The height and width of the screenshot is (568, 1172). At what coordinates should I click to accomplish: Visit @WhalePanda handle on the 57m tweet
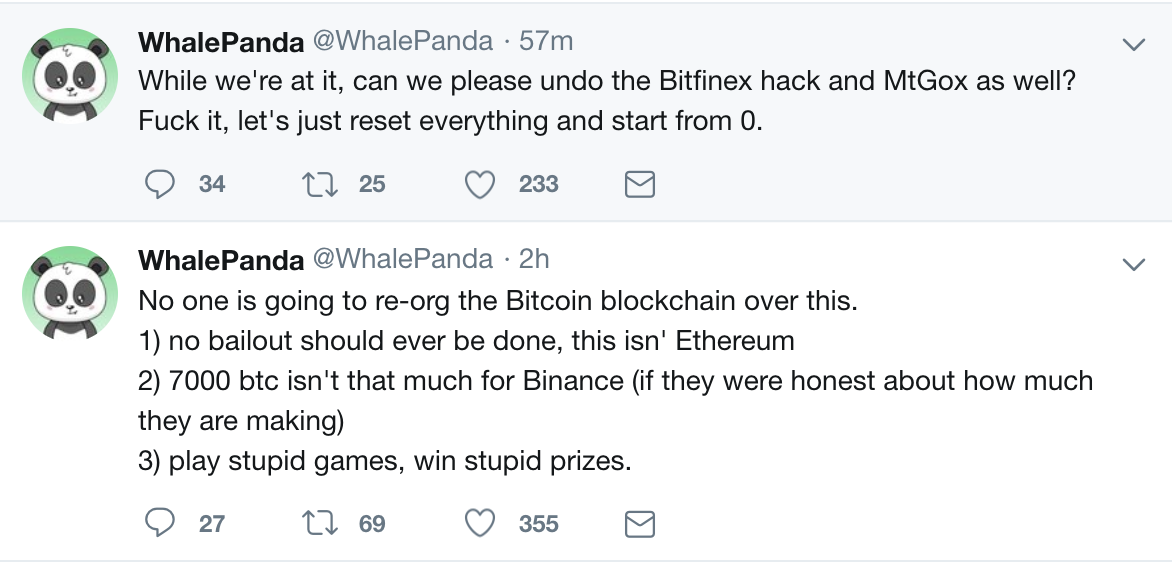tap(402, 40)
